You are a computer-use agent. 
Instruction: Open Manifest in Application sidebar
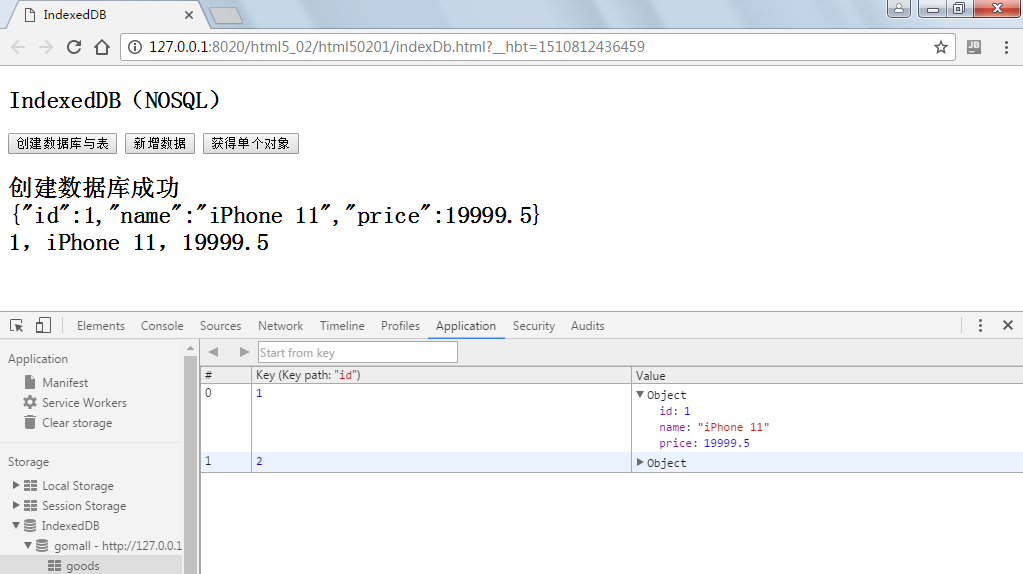(x=65, y=382)
